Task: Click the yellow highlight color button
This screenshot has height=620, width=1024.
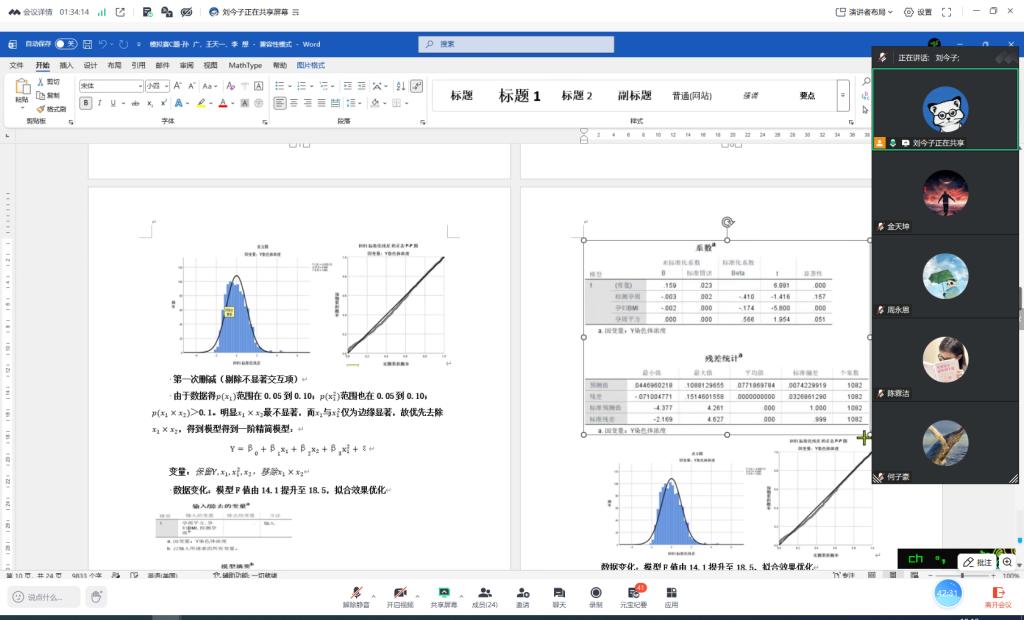Action: click(201, 103)
